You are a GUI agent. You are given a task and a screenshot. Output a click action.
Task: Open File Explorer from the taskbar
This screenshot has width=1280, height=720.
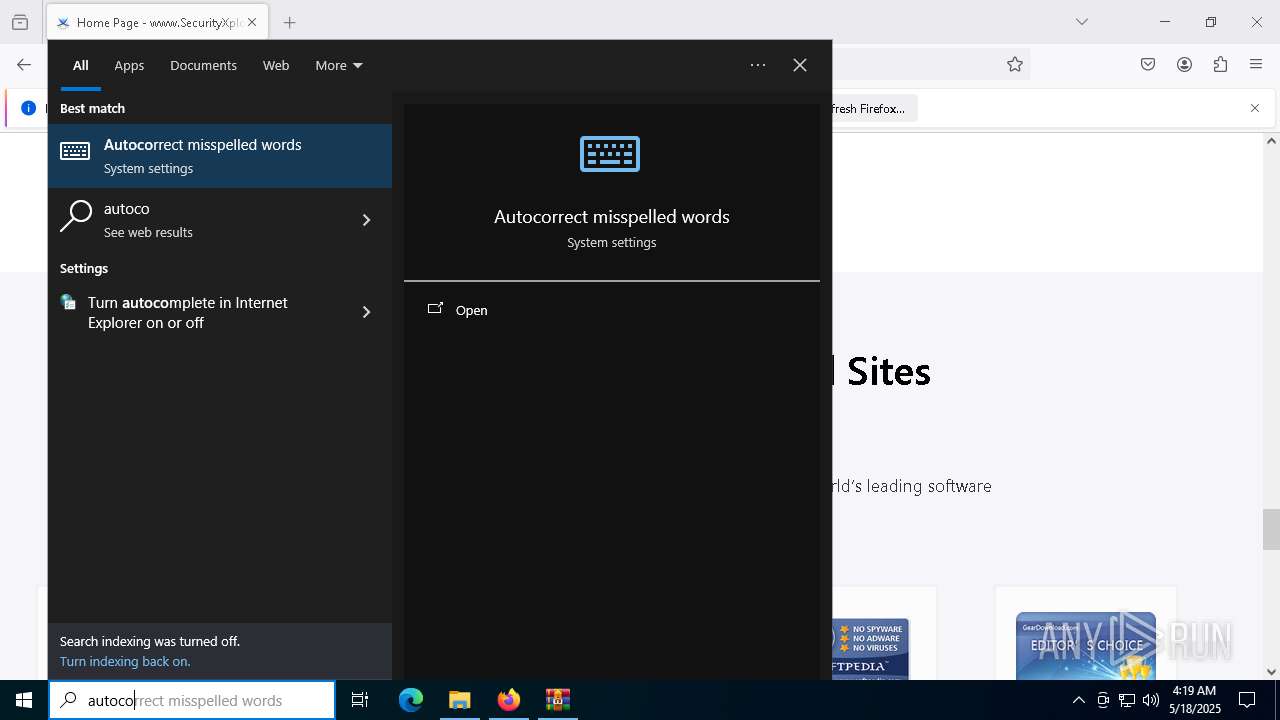(459, 700)
